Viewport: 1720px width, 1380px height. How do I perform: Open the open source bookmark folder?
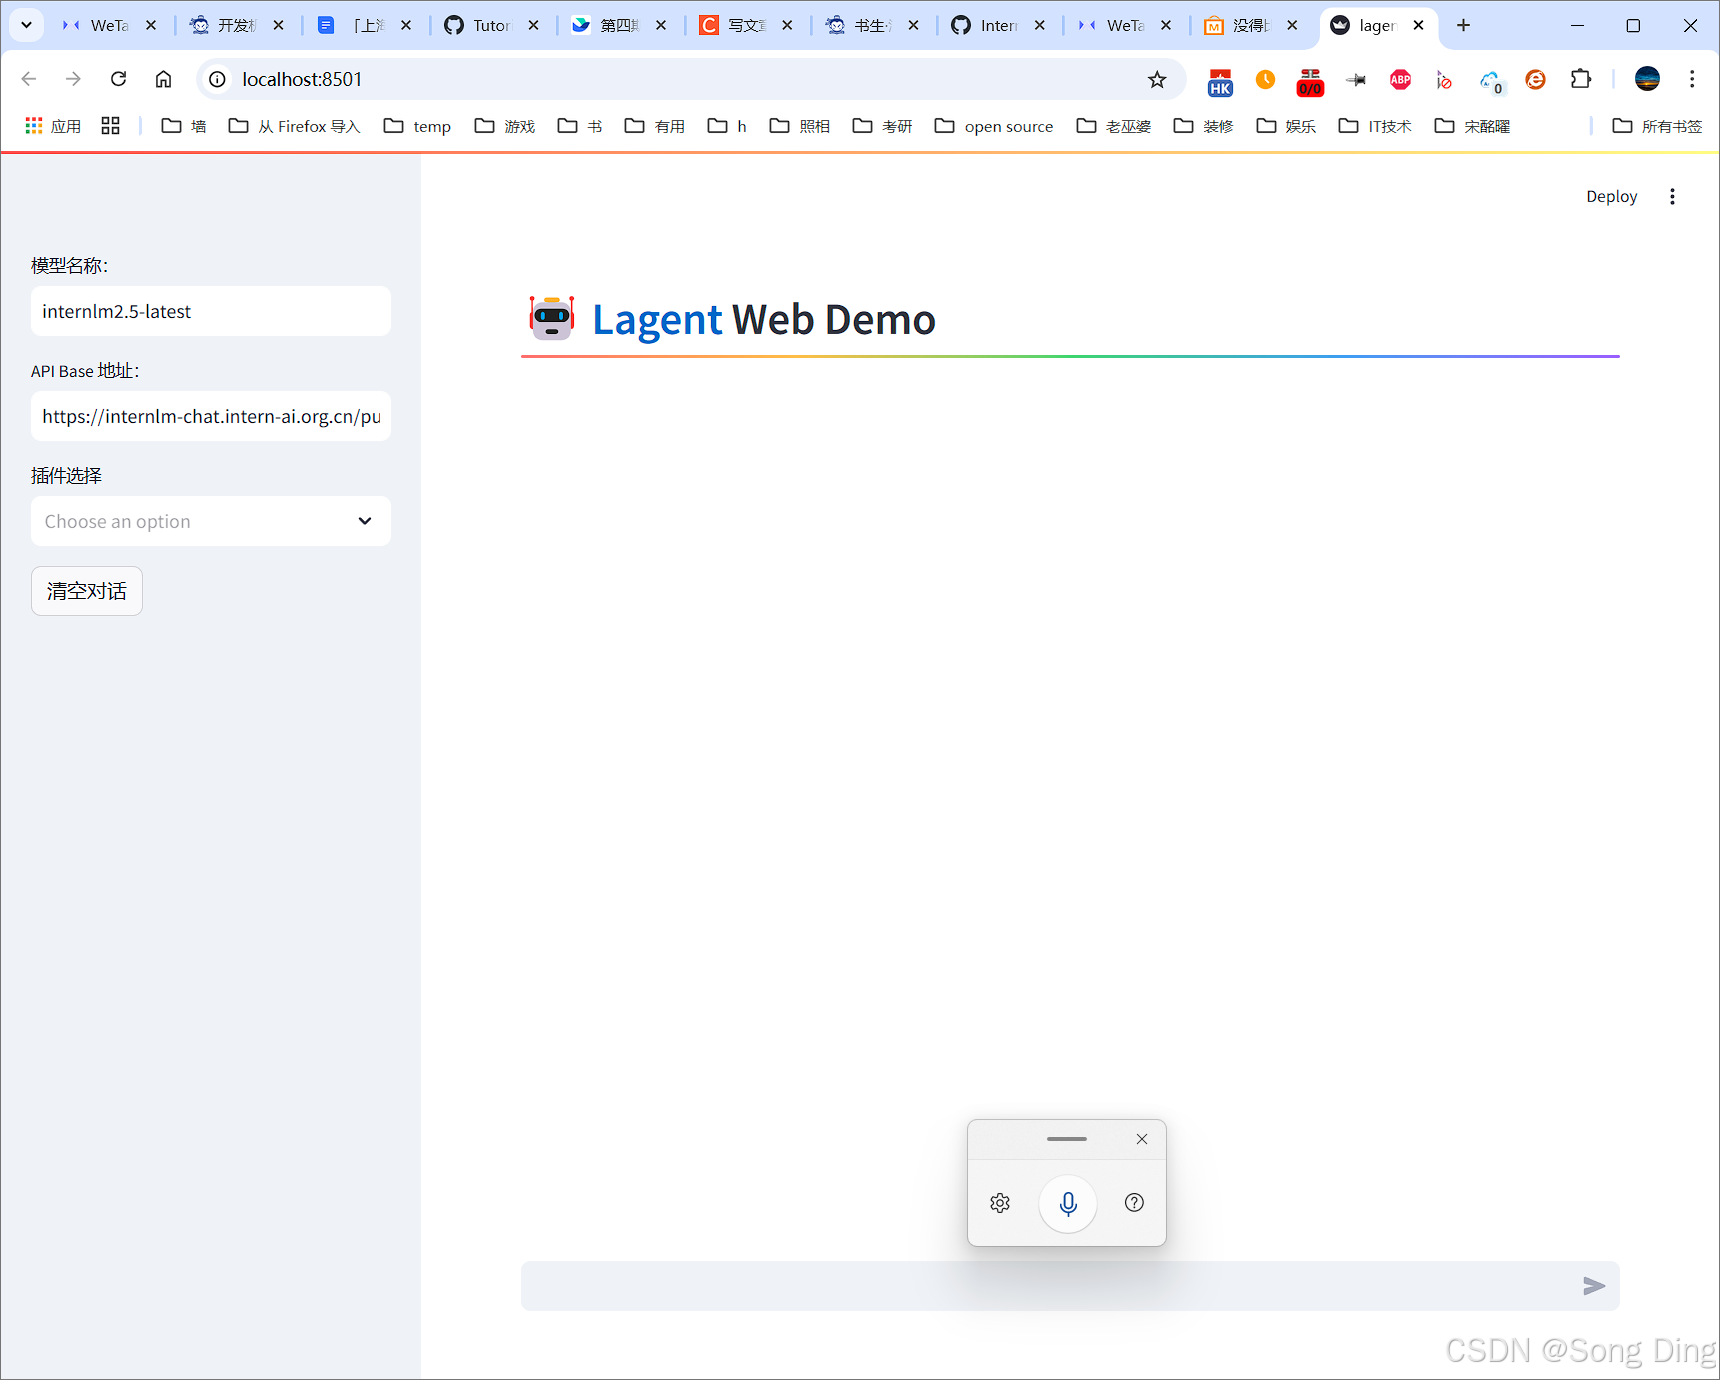pyautogui.click(x=994, y=126)
